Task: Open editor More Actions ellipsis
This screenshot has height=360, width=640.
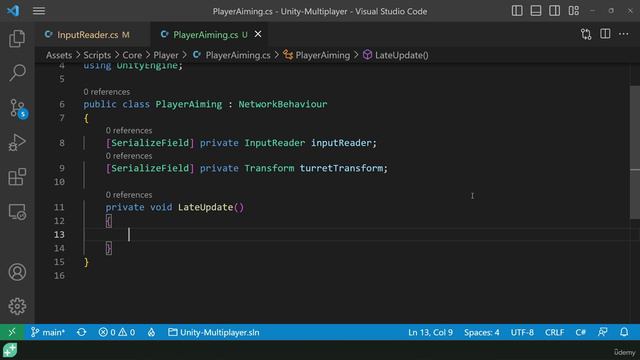Action: (624, 34)
